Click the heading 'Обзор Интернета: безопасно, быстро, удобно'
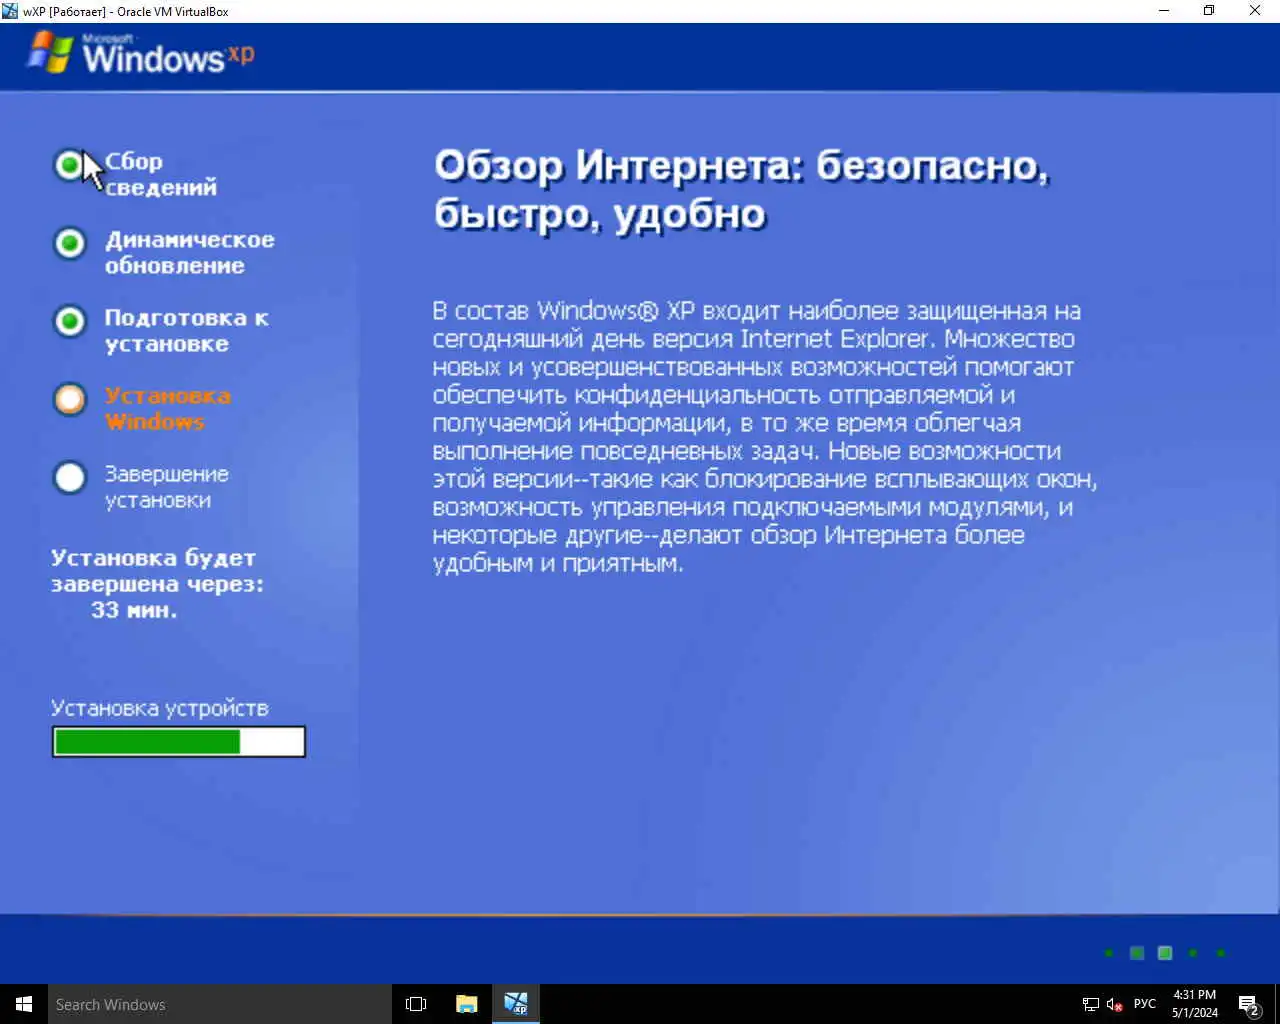This screenshot has height=1024, width=1280. [x=742, y=189]
